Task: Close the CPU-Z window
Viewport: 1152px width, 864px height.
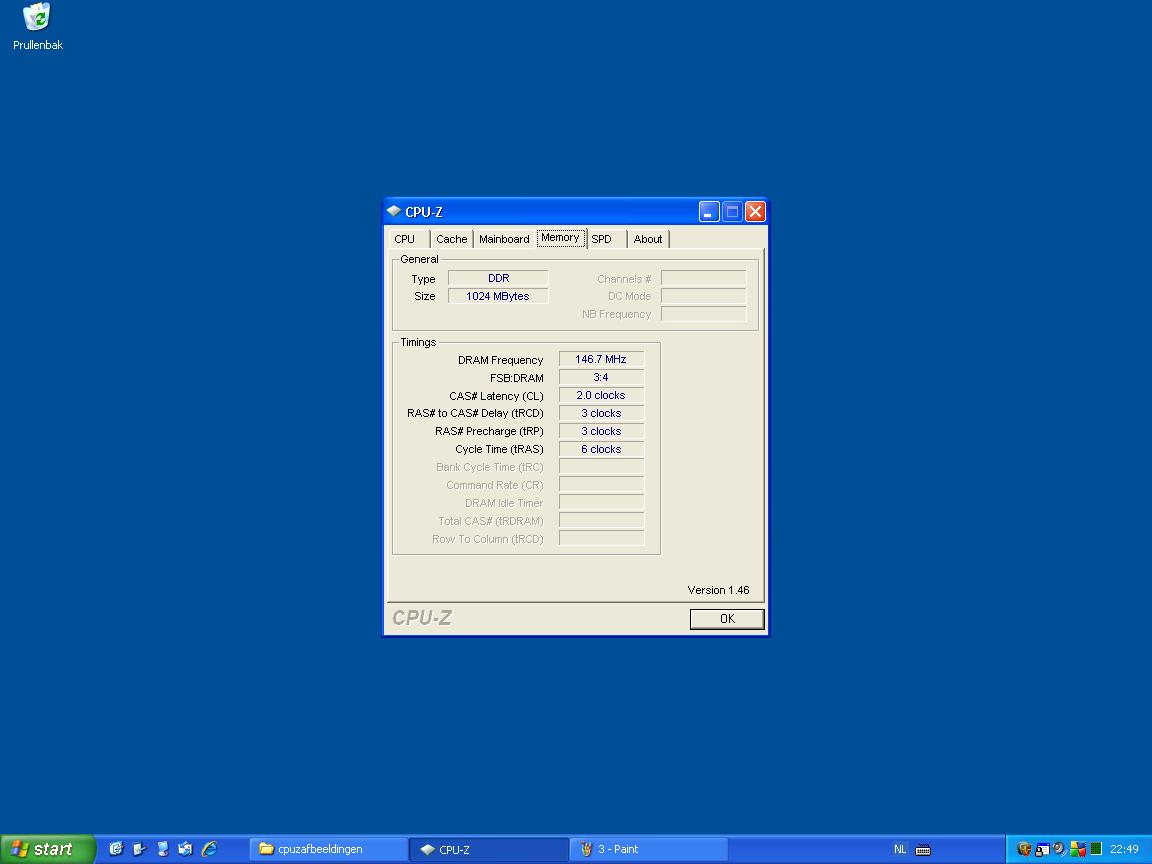Action: coord(755,212)
